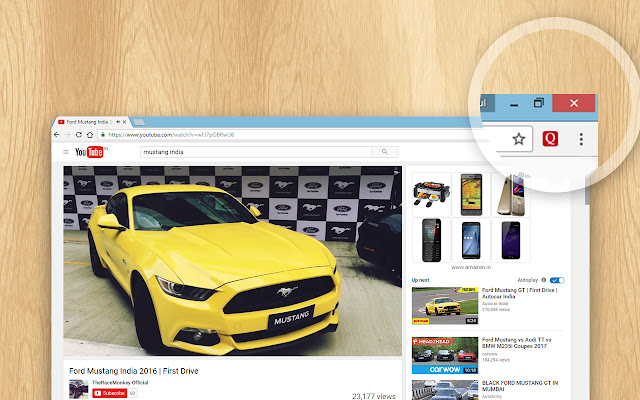
Task: Mute tab via speaker icon on tab
Action: pos(118,122)
